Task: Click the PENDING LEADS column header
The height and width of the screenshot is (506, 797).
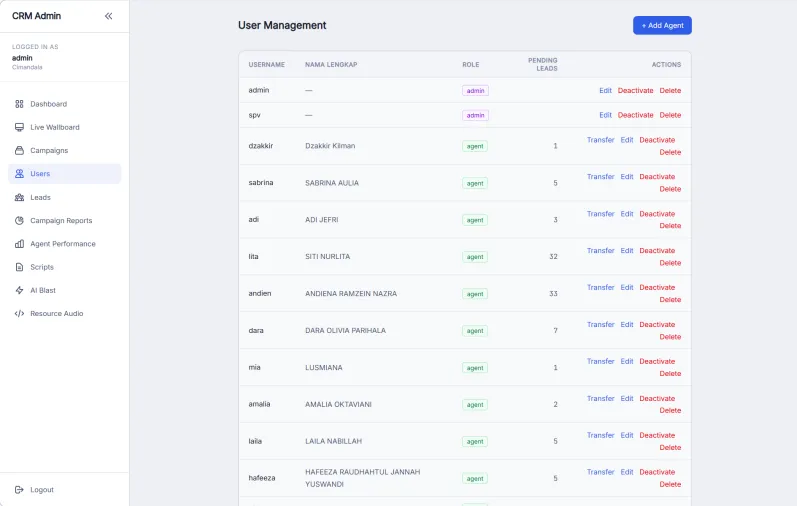Action: (x=542, y=65)
